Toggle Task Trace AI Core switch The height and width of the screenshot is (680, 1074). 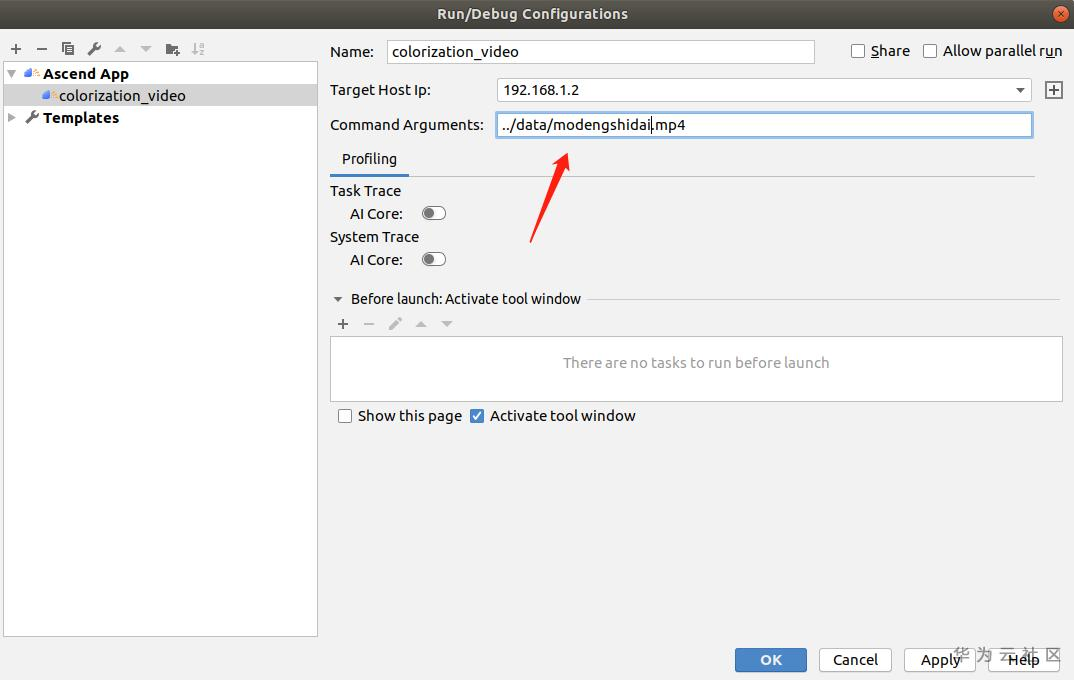pyautogui.click(x=434, y=214)
